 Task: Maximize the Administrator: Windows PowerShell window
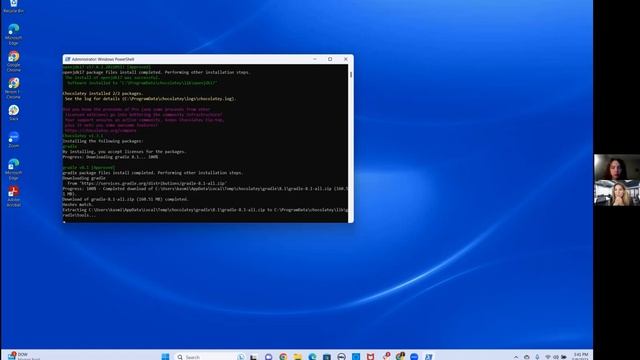point(330,59)
